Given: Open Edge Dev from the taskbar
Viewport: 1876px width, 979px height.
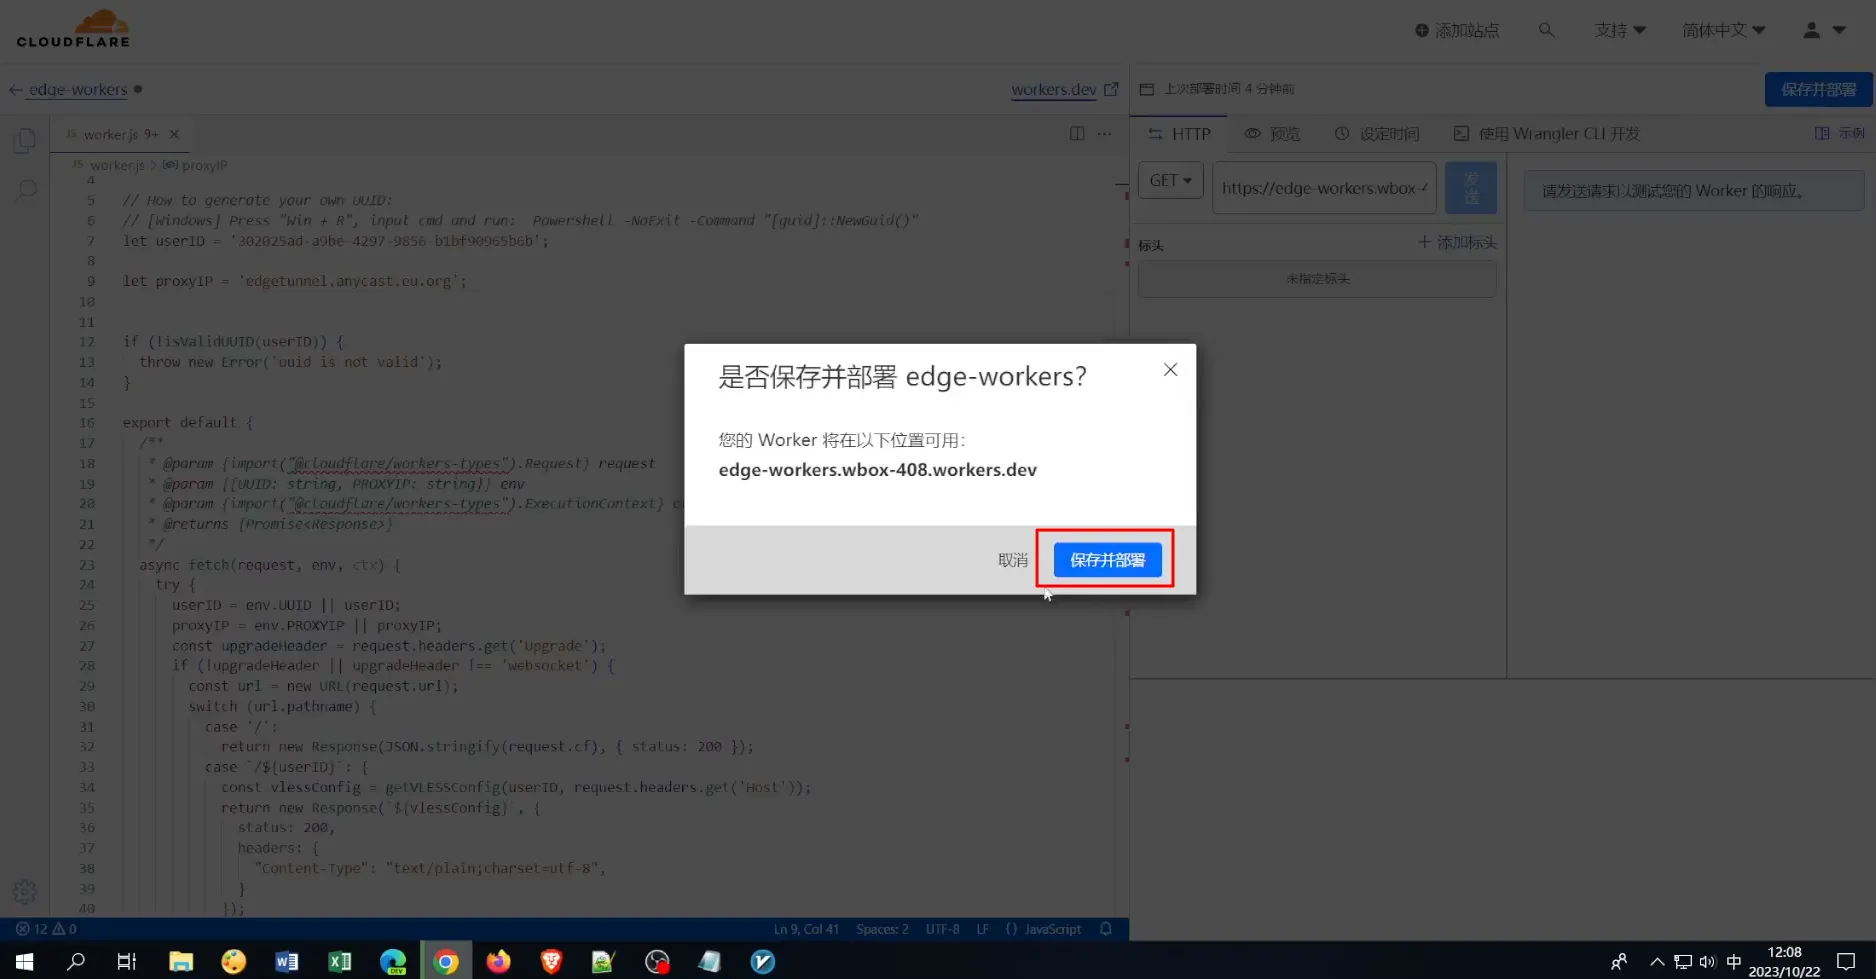Looking at the screenshot, I should pos(393,961).
